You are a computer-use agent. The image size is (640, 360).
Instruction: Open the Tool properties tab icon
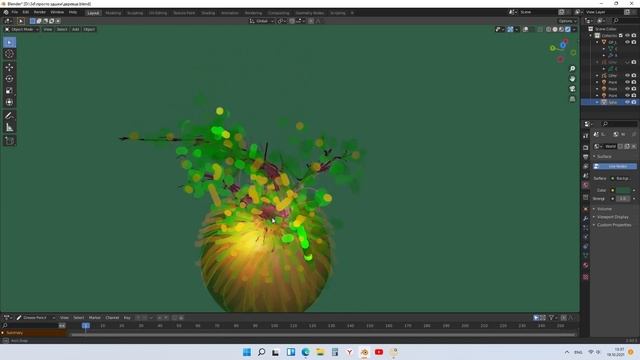point(586,136)
